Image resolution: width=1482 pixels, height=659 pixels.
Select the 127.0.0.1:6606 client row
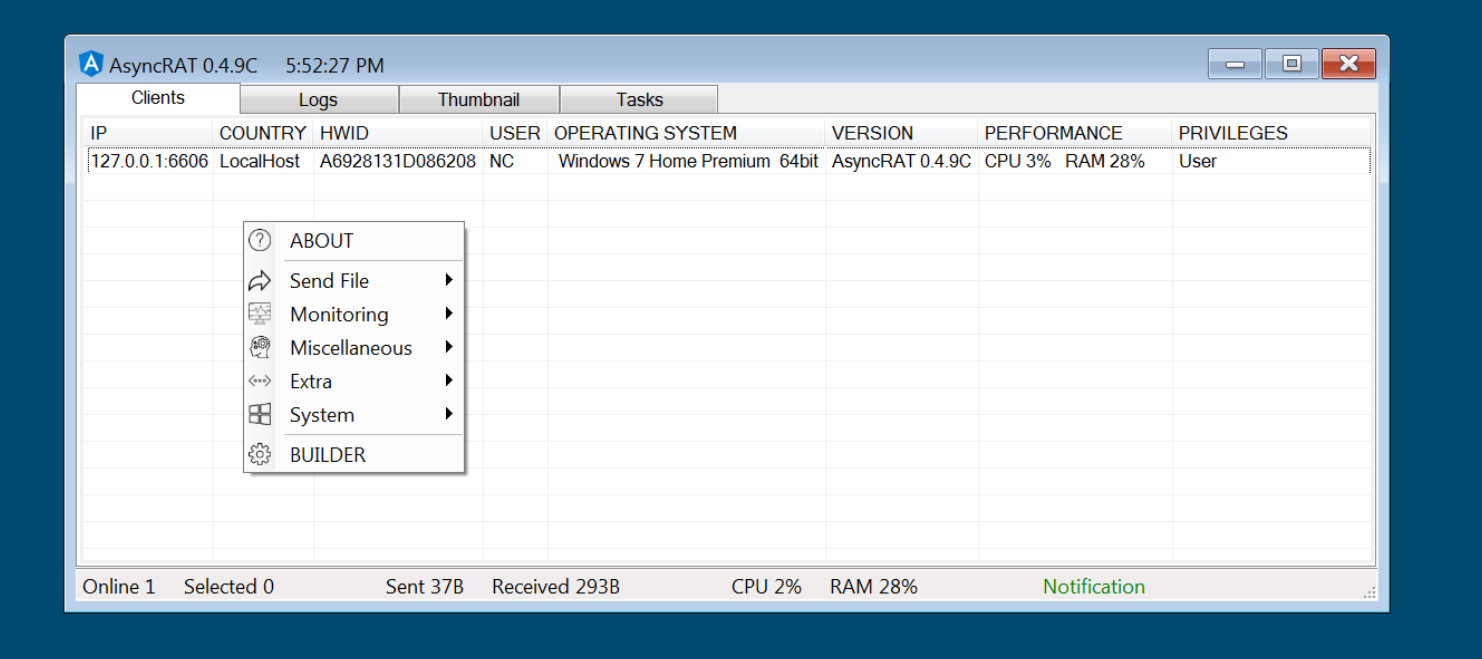(x=149, y=161)
